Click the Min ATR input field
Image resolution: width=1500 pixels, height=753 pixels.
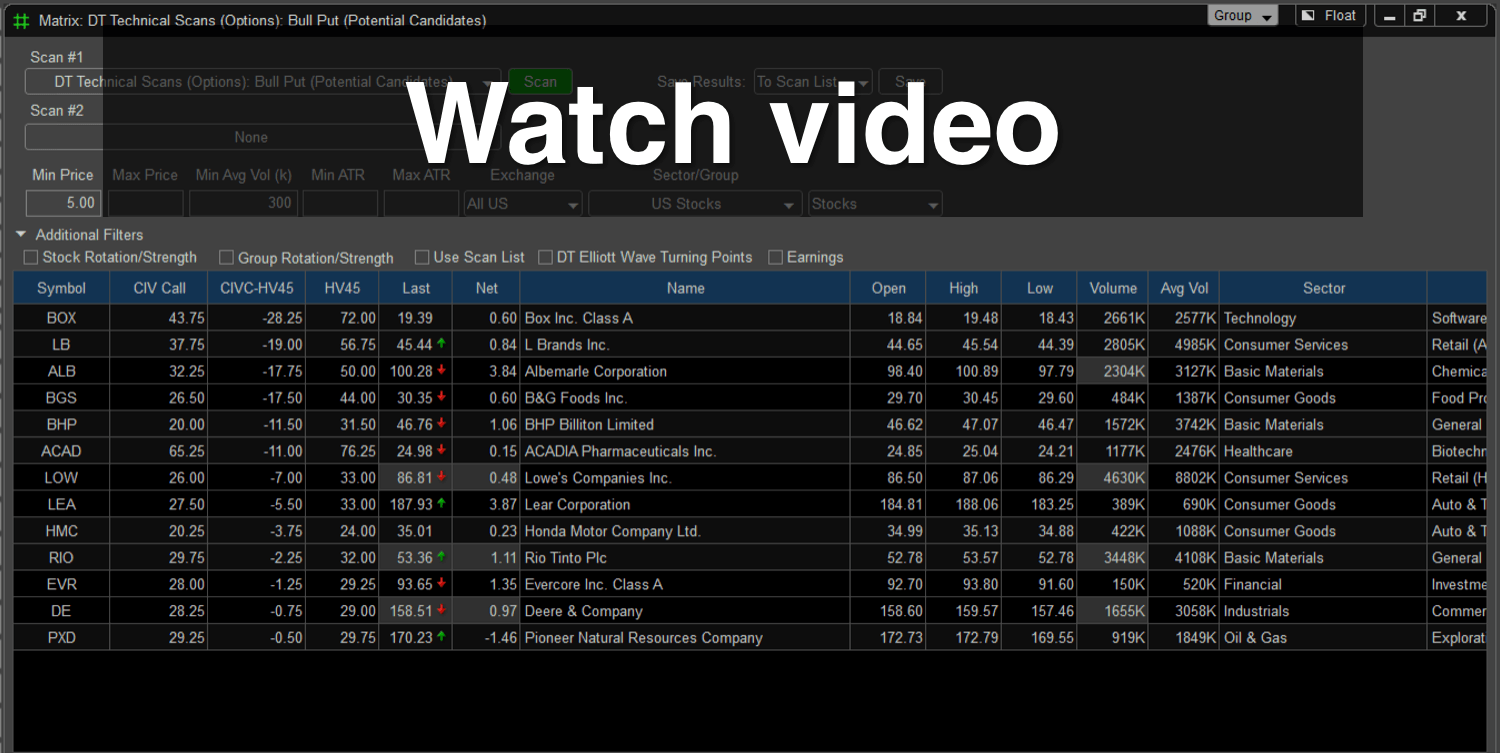click(x=340, y=203)
